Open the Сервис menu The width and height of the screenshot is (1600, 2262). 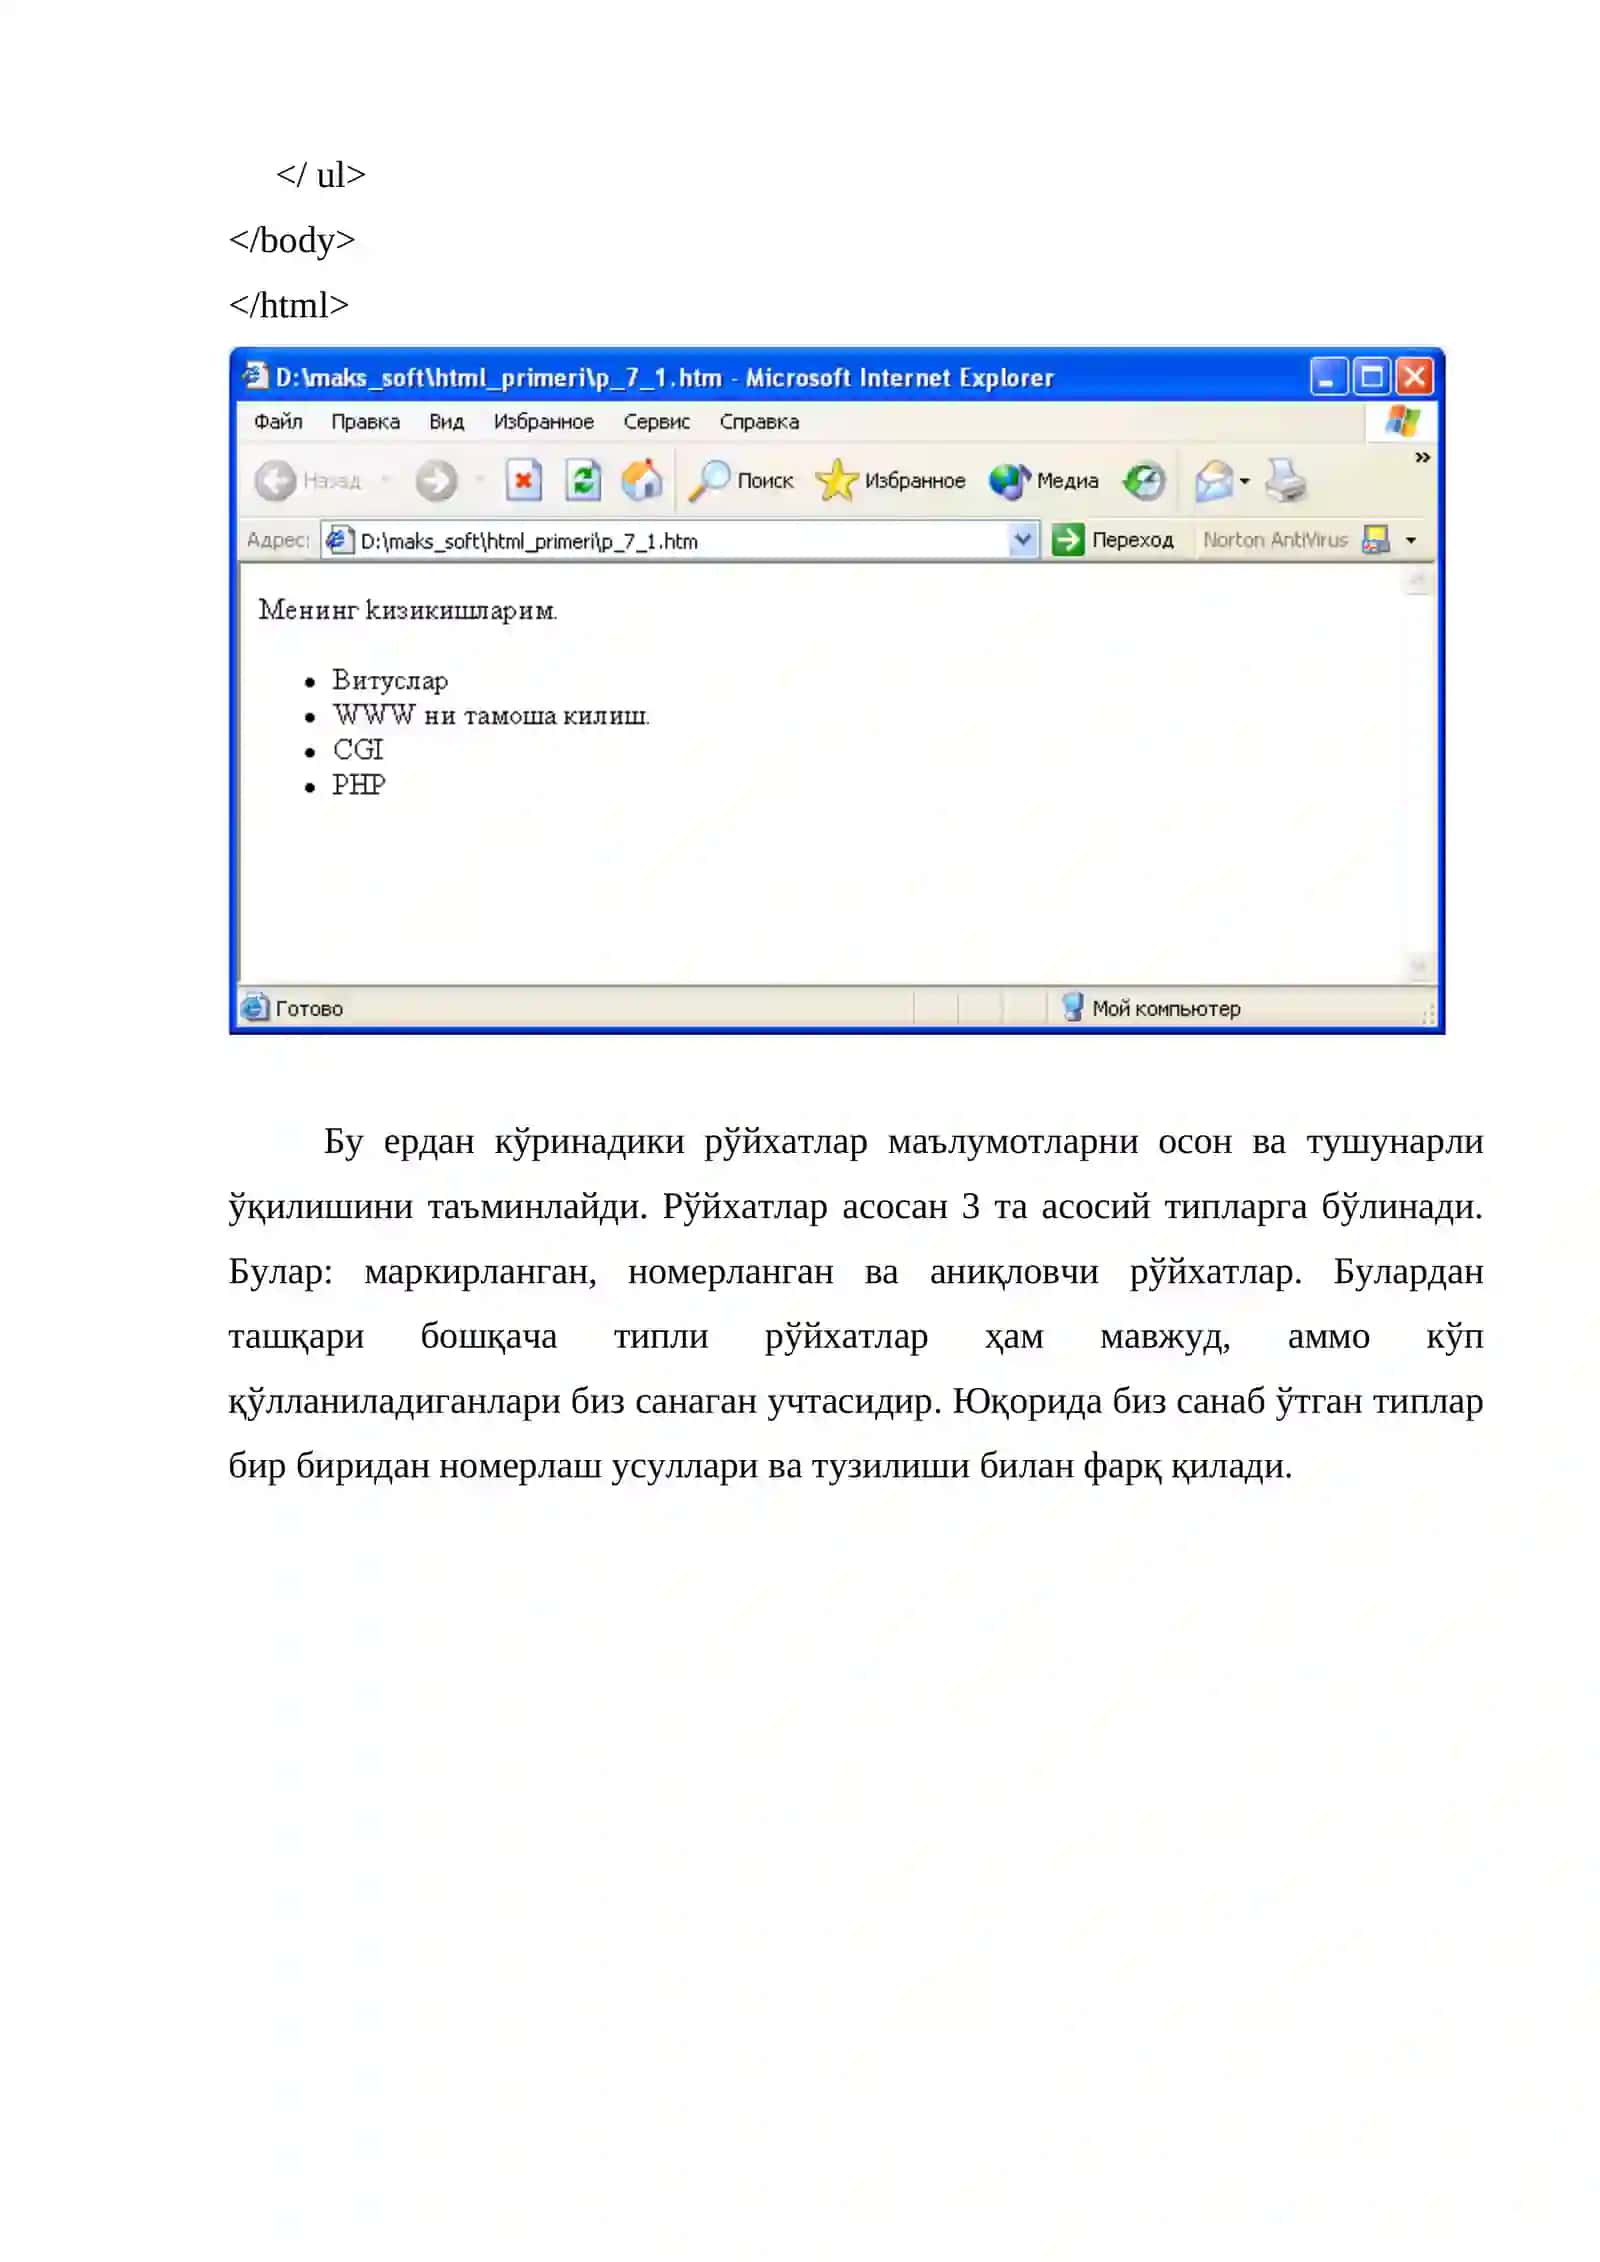click(x=656, y=422)
